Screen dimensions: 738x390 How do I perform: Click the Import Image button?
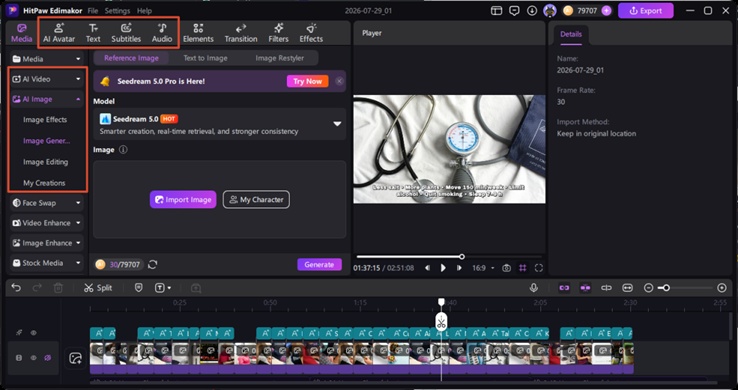[x=183, y=199]
